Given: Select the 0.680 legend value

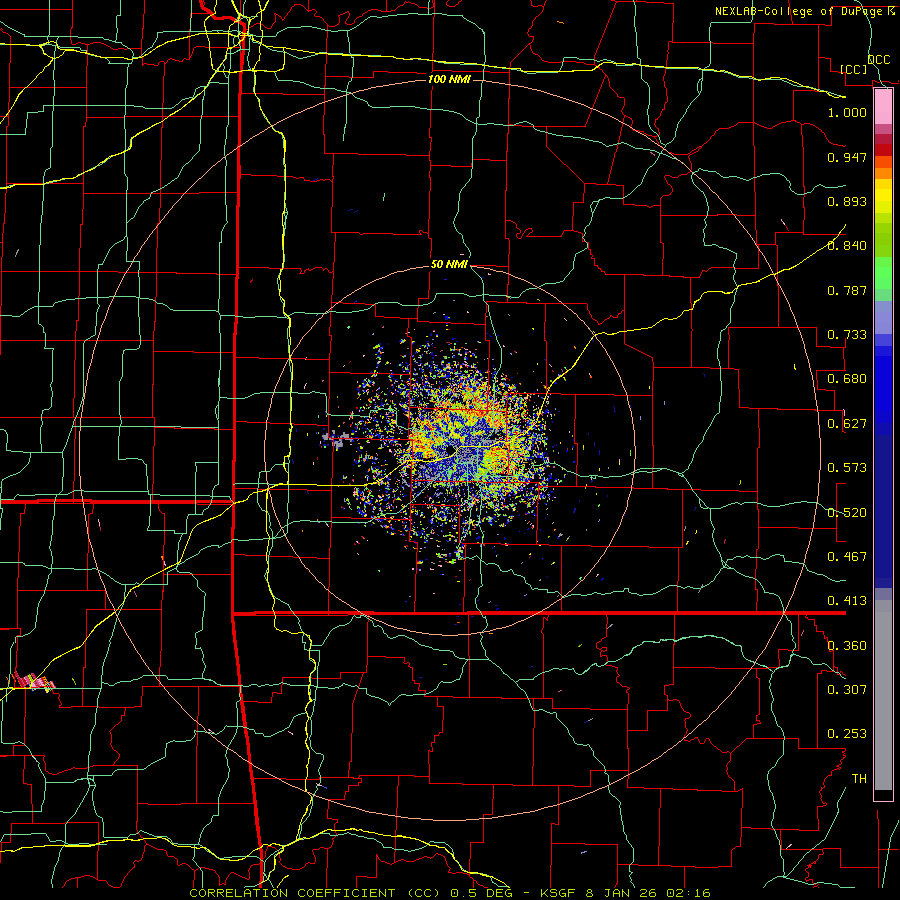Looking at the screenshot, I should coord(847,379).
